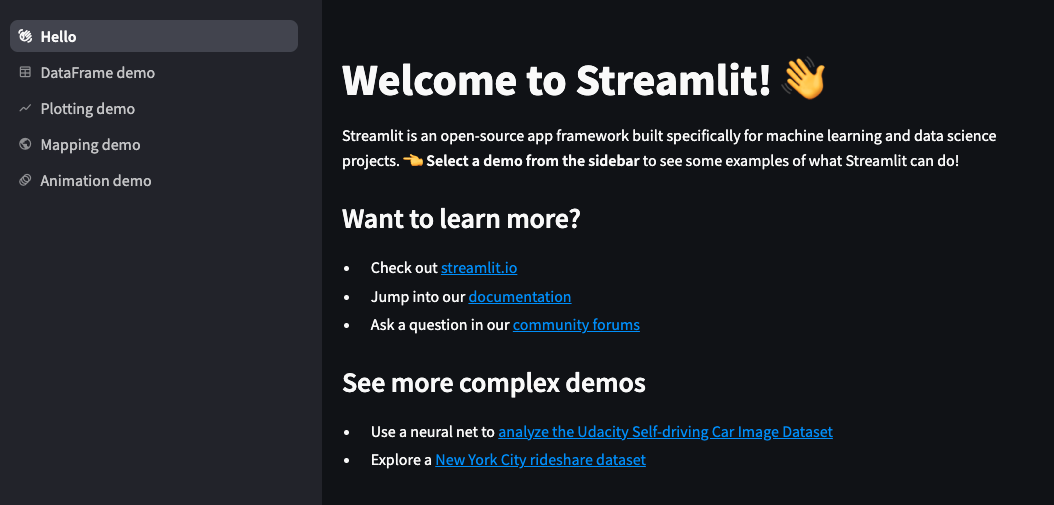Open the documentation link
Image resolution: width=1054 pixels, height=505 pixels.
click(x=520, y=297)
